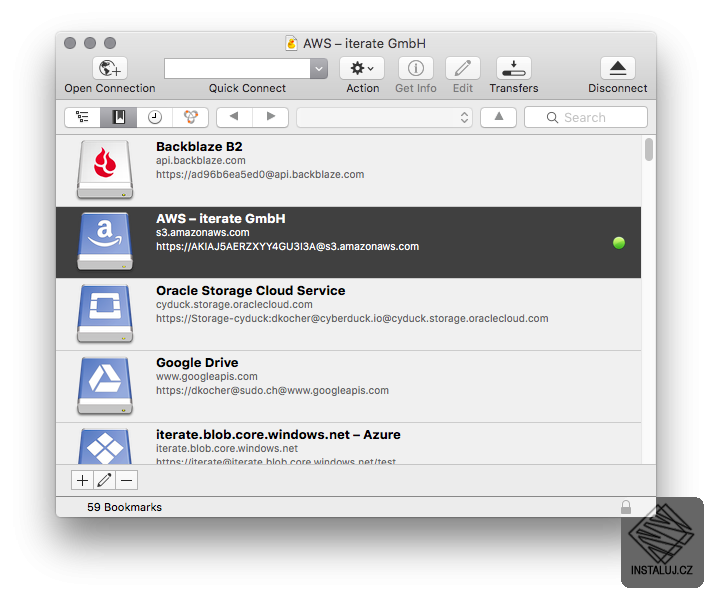Add a new bookmark with plus button

pyautogui.click(x=82, y=480)
